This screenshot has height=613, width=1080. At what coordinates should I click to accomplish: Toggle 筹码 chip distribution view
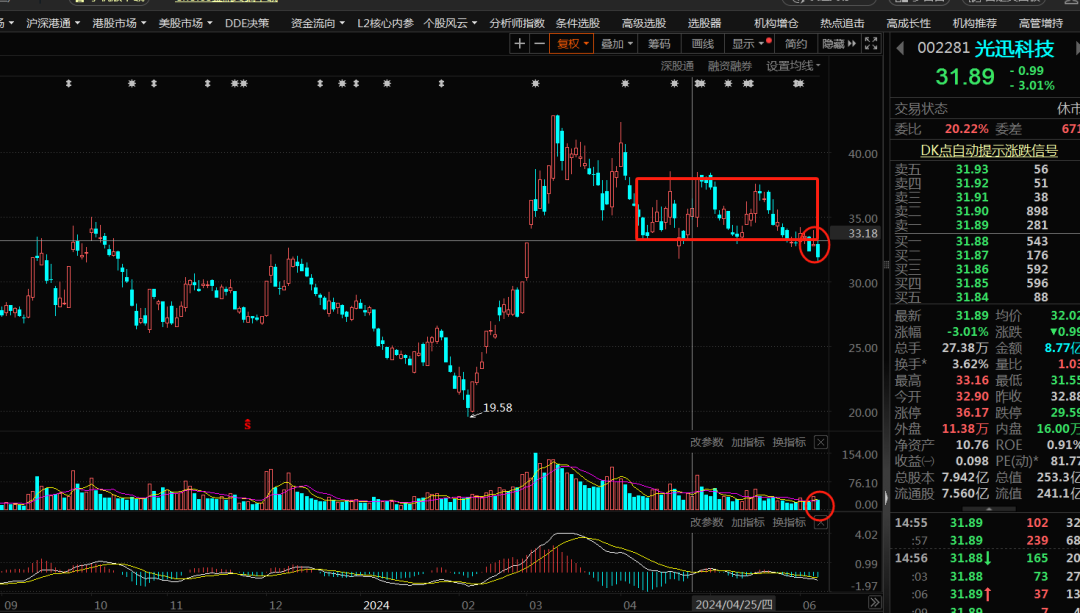659,43
